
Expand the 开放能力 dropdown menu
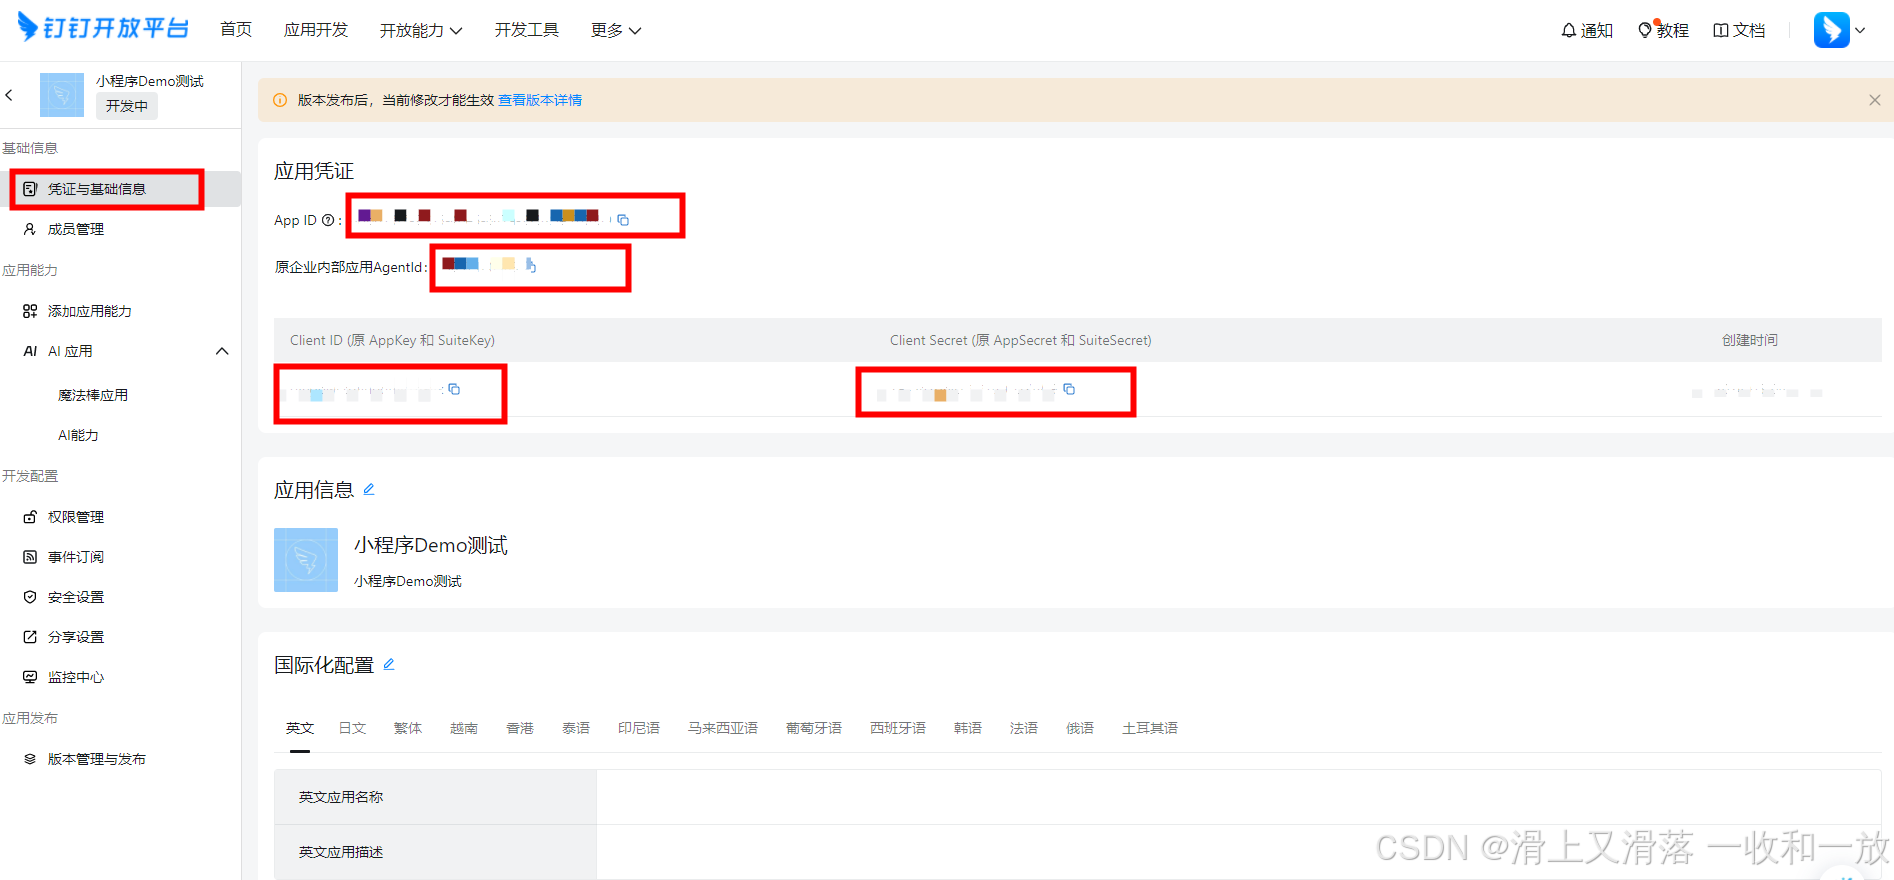pos(421,31)
